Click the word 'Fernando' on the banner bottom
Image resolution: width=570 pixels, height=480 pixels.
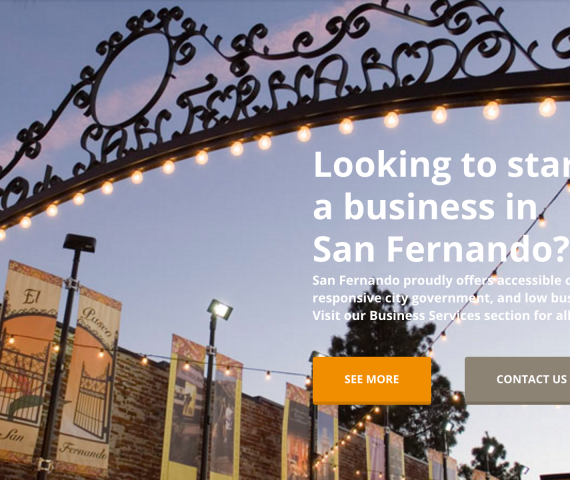[84, 450]
